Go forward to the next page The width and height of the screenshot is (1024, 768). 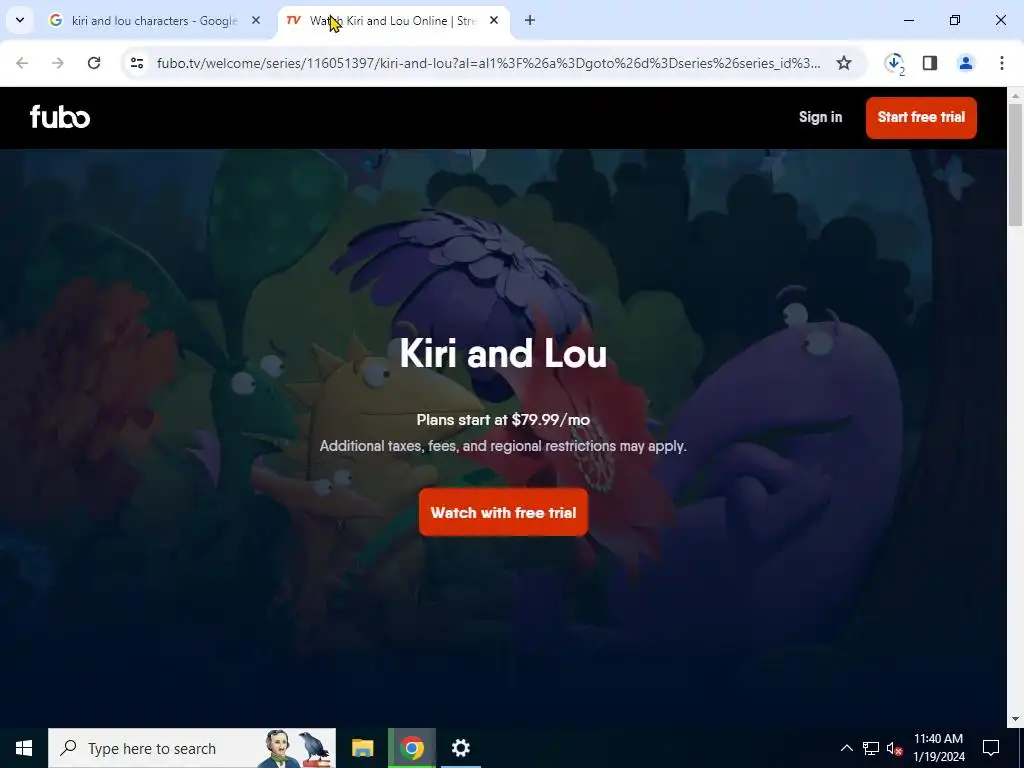click(x=58, y=63)
